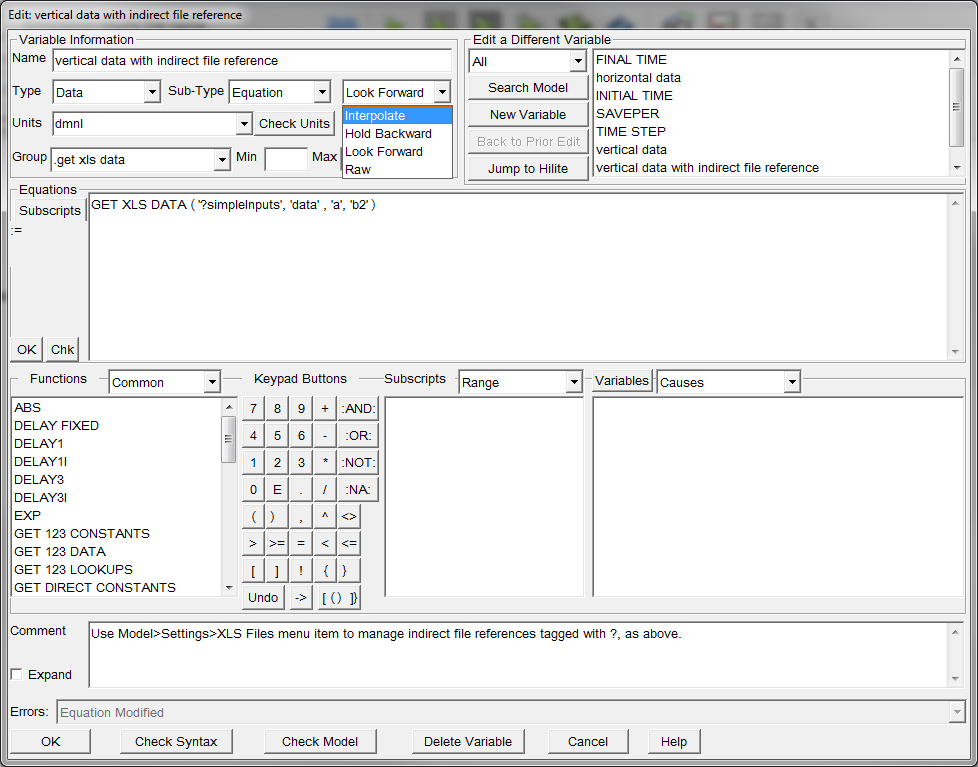The width and height of the screenshot is (978, 767).
Task: Click the -> arrow keypad button
Action: click(301, 597)
